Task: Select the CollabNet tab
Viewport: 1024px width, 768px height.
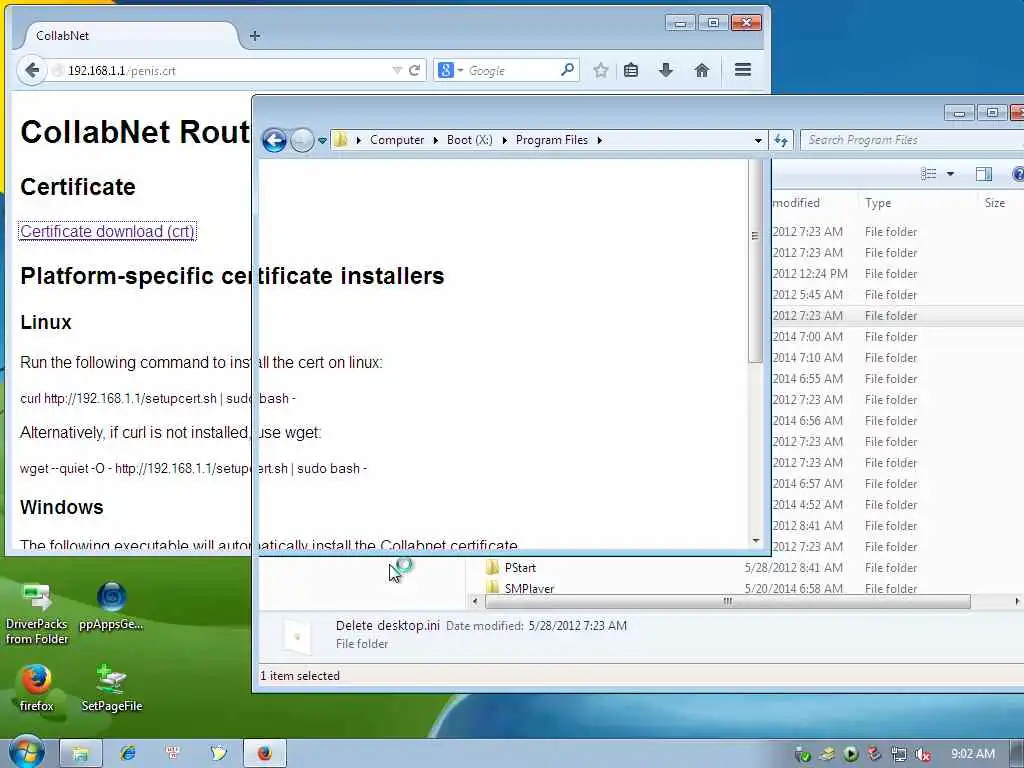Action: (131, 36)
